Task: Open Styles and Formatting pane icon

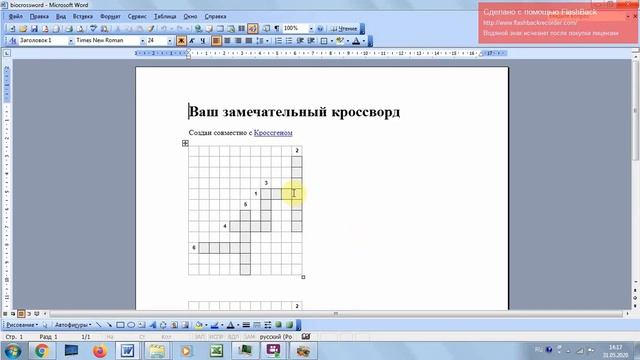Action: pyautogui.click(x=12, y=40)
